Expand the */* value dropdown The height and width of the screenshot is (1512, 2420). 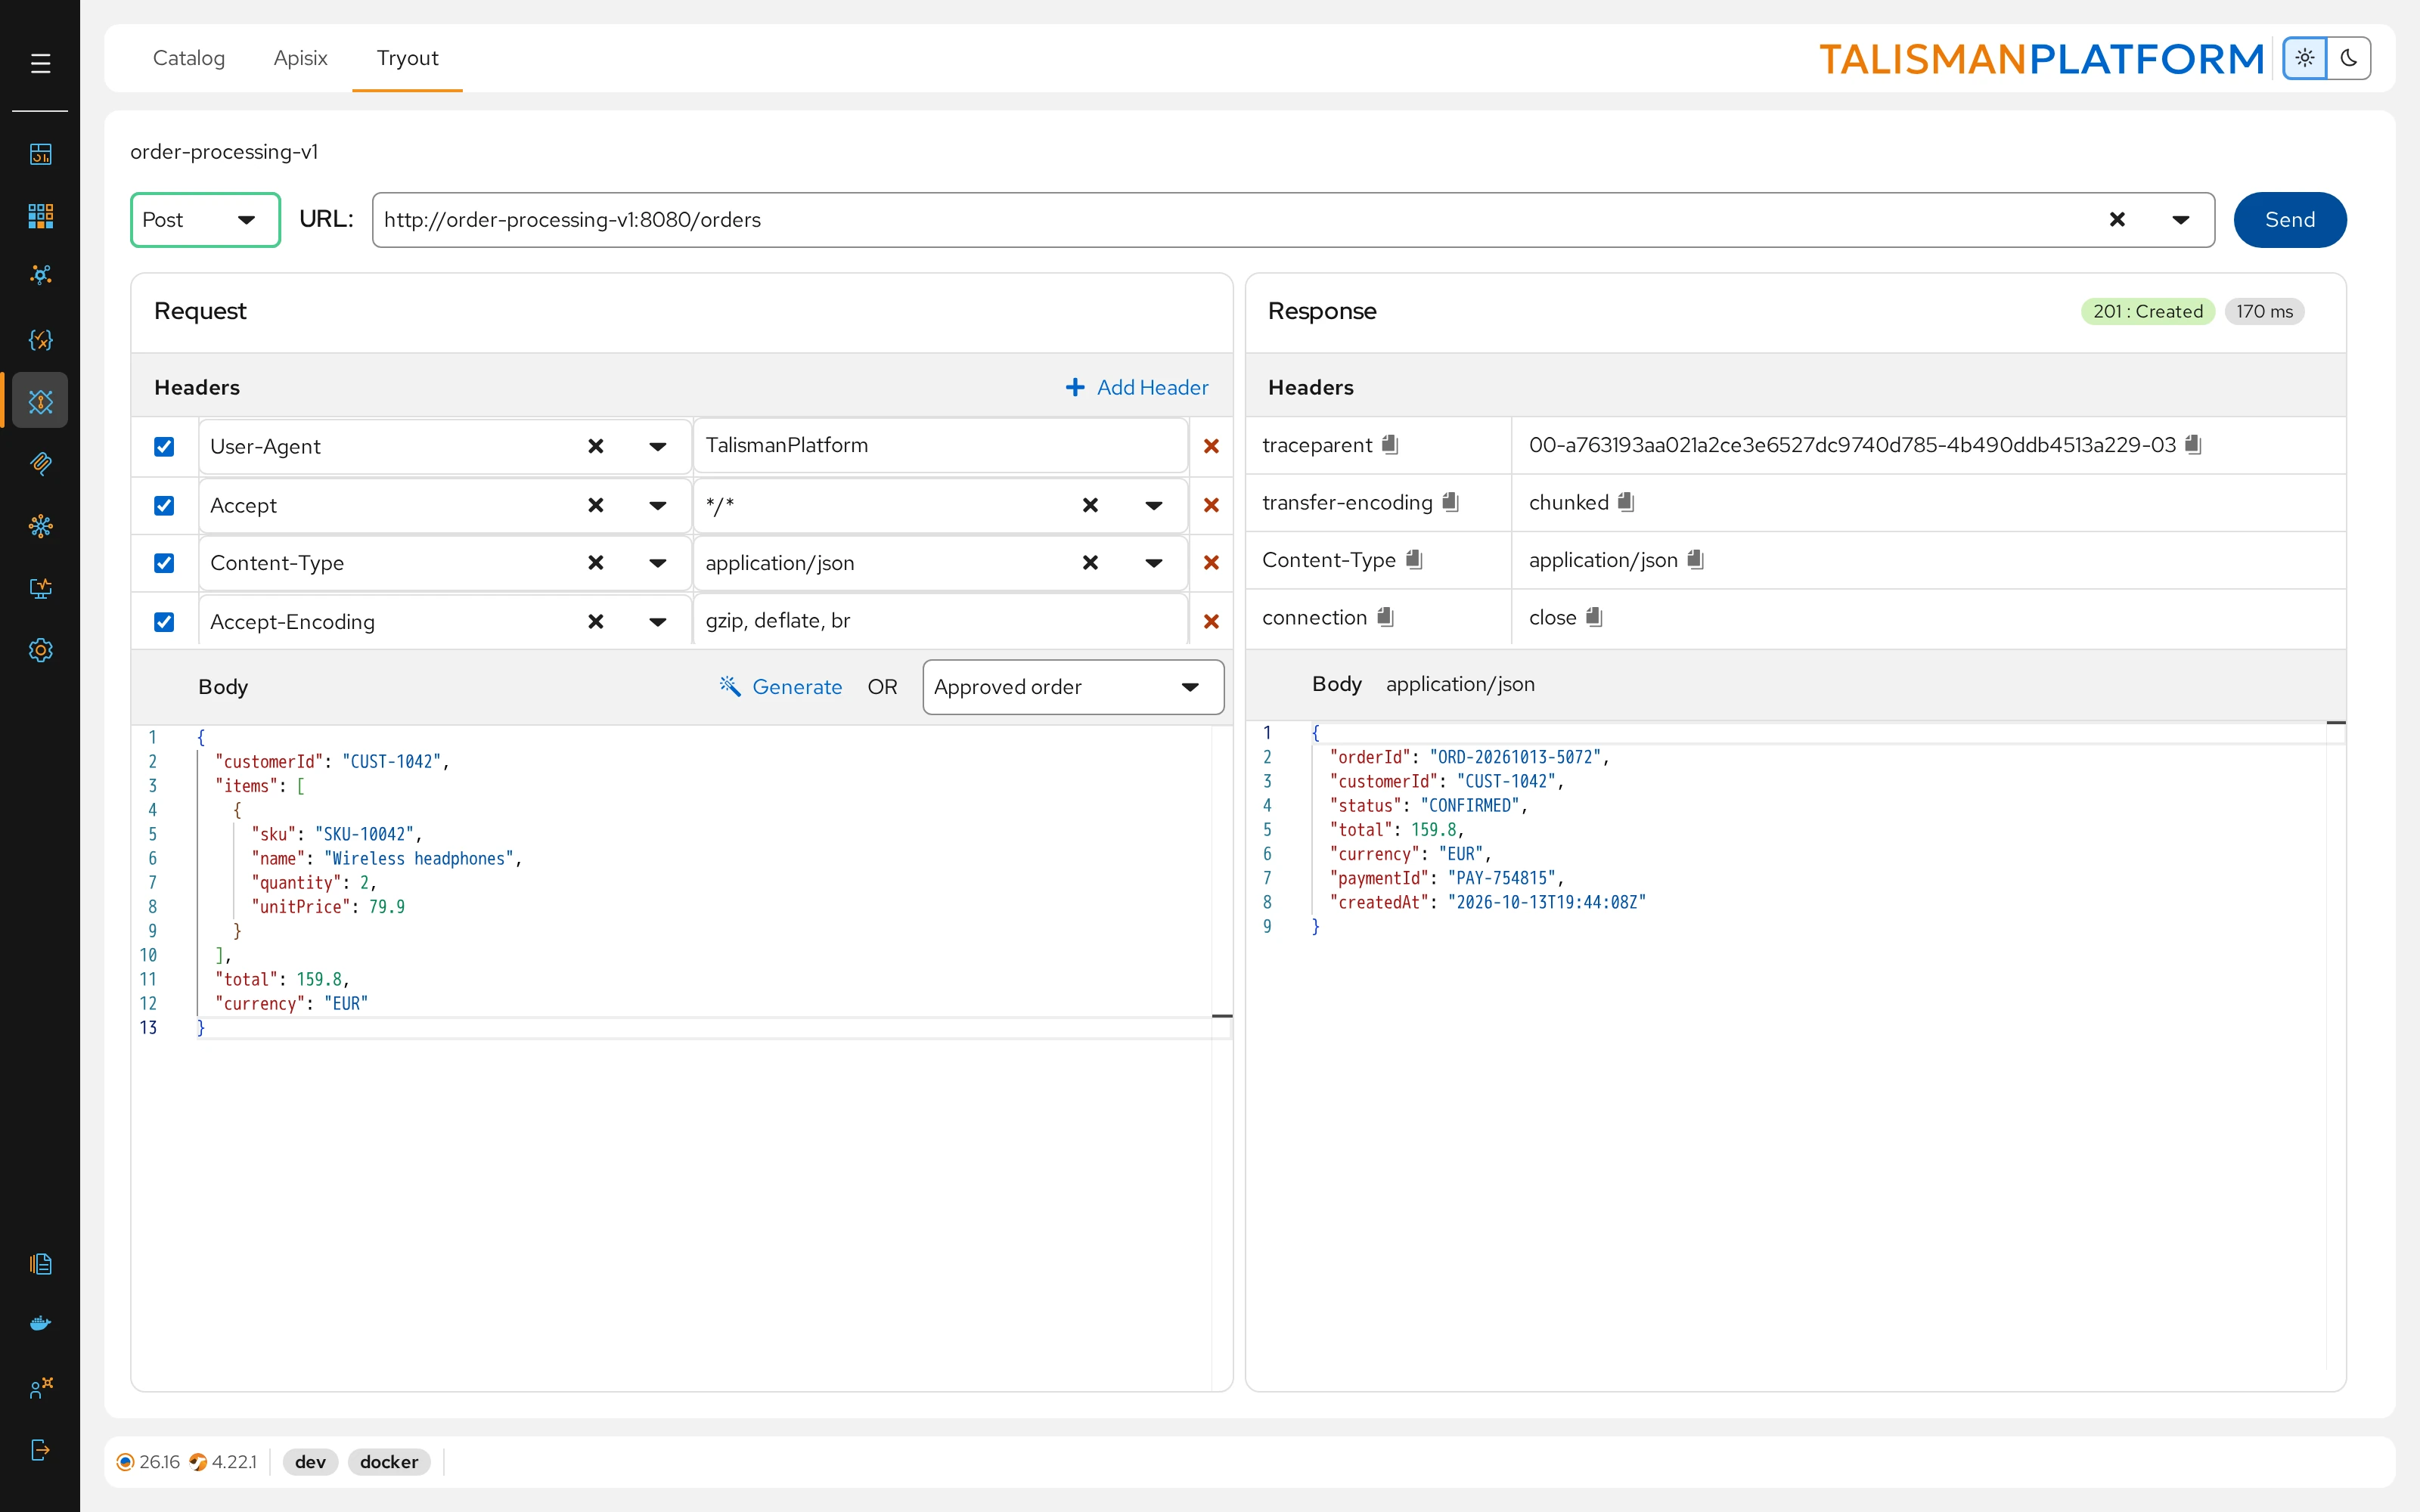(1153, 505)
